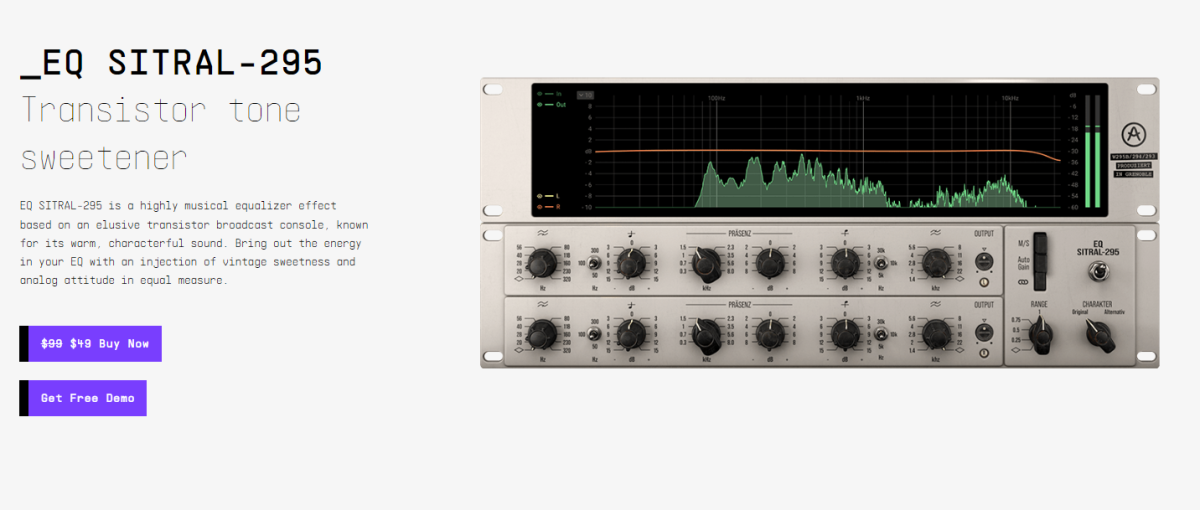Click the lower channel low-cut Hz knob
This screenshot has height=510, width=1200.
[541, 334]
